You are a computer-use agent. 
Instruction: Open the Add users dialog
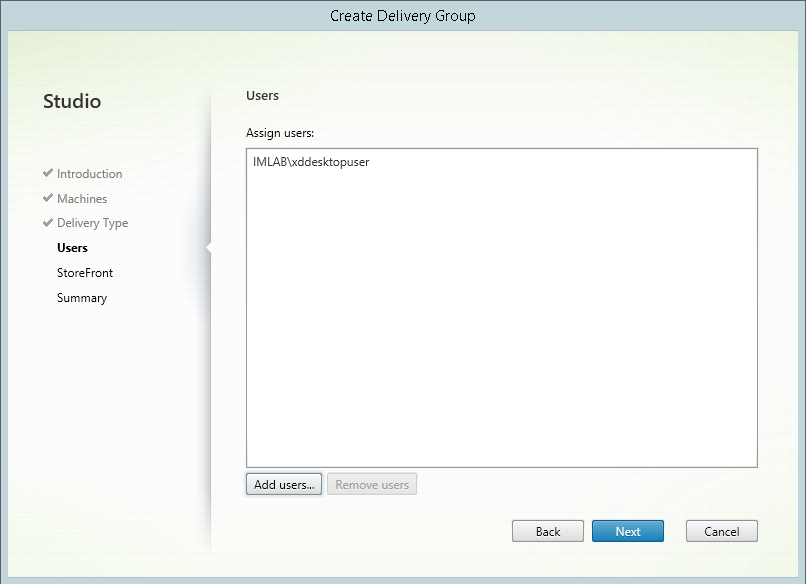pos(283,484)
